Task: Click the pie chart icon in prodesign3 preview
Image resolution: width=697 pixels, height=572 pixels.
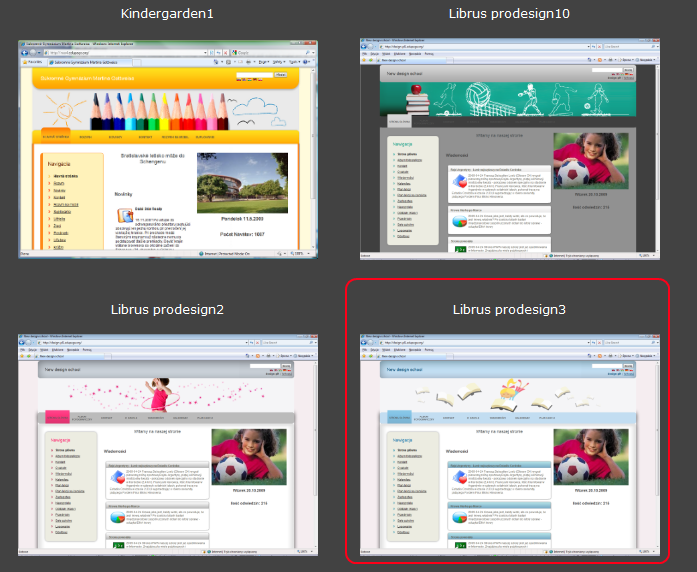Action: pyautogui.click(x=459, y=518)
